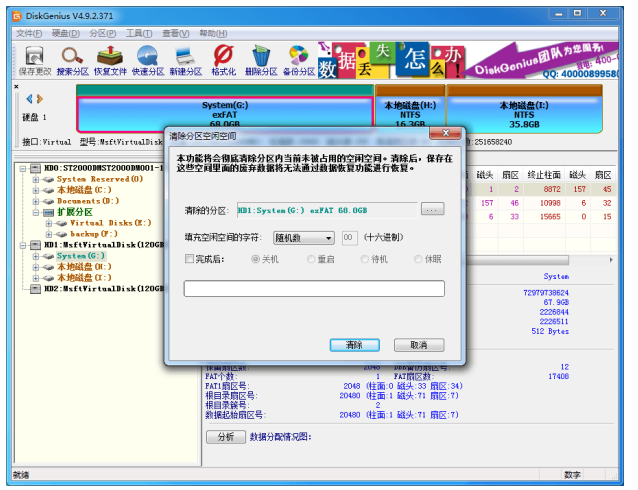Screen dimensions: 638x490
Task: Close the 清除分区空闲空间 dialog
Action: [x=446, y=133]
